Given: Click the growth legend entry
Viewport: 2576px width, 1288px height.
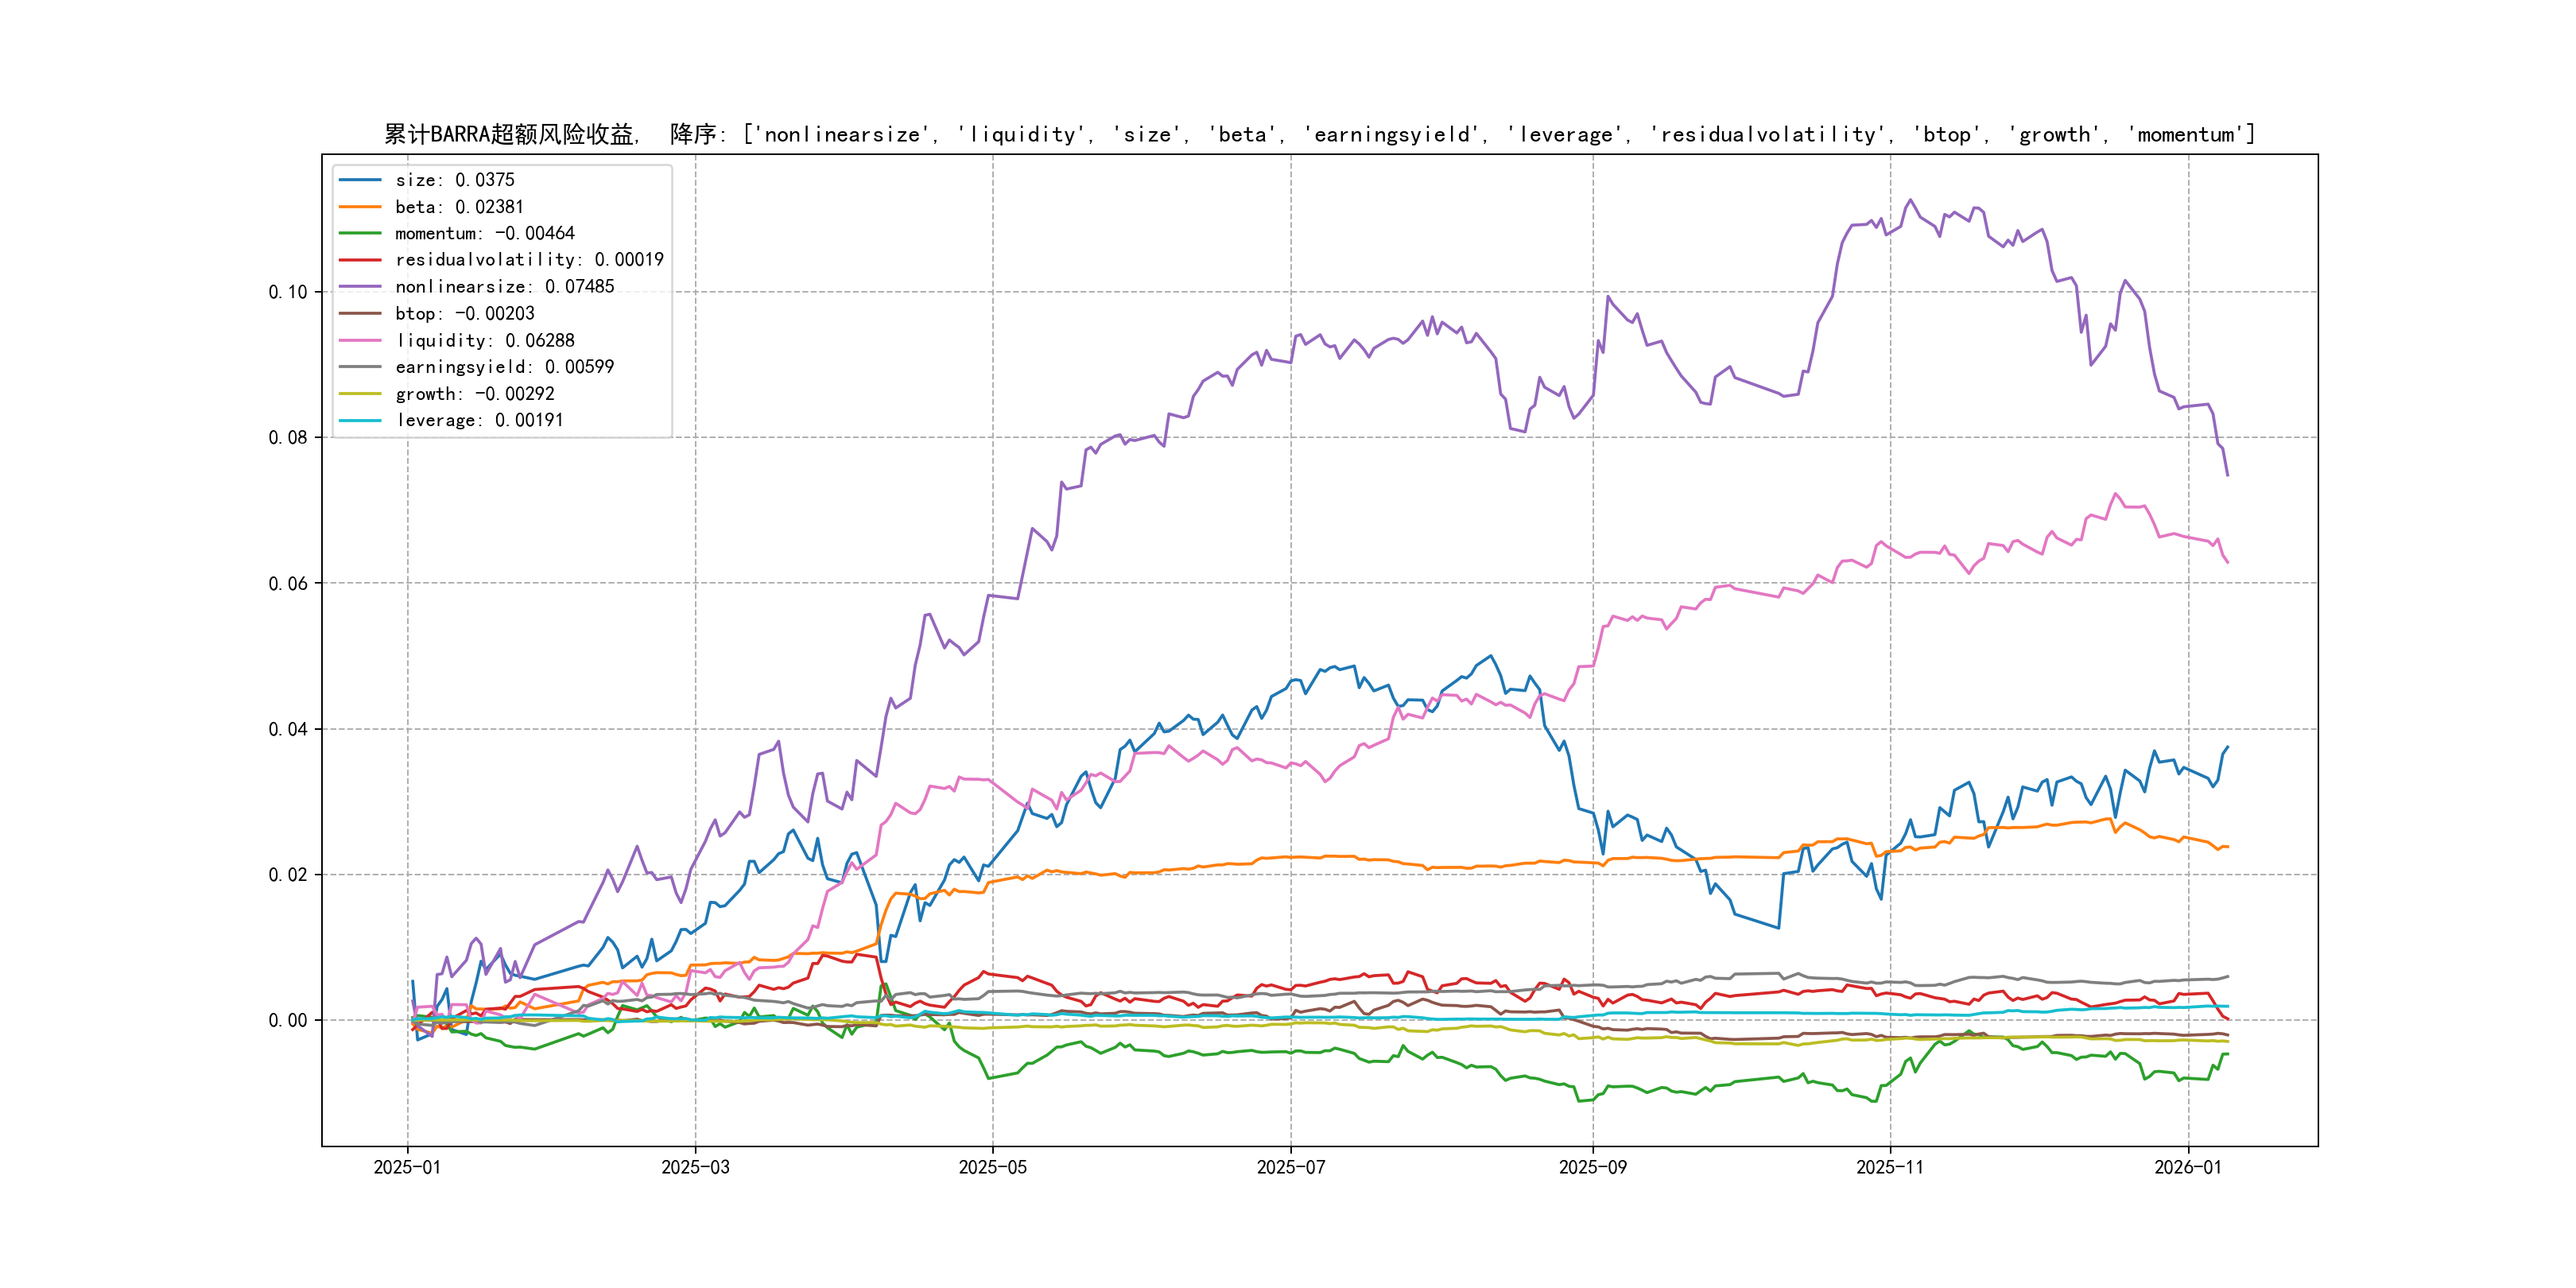Looking at the screenshot, I should [x=474, y=394].
